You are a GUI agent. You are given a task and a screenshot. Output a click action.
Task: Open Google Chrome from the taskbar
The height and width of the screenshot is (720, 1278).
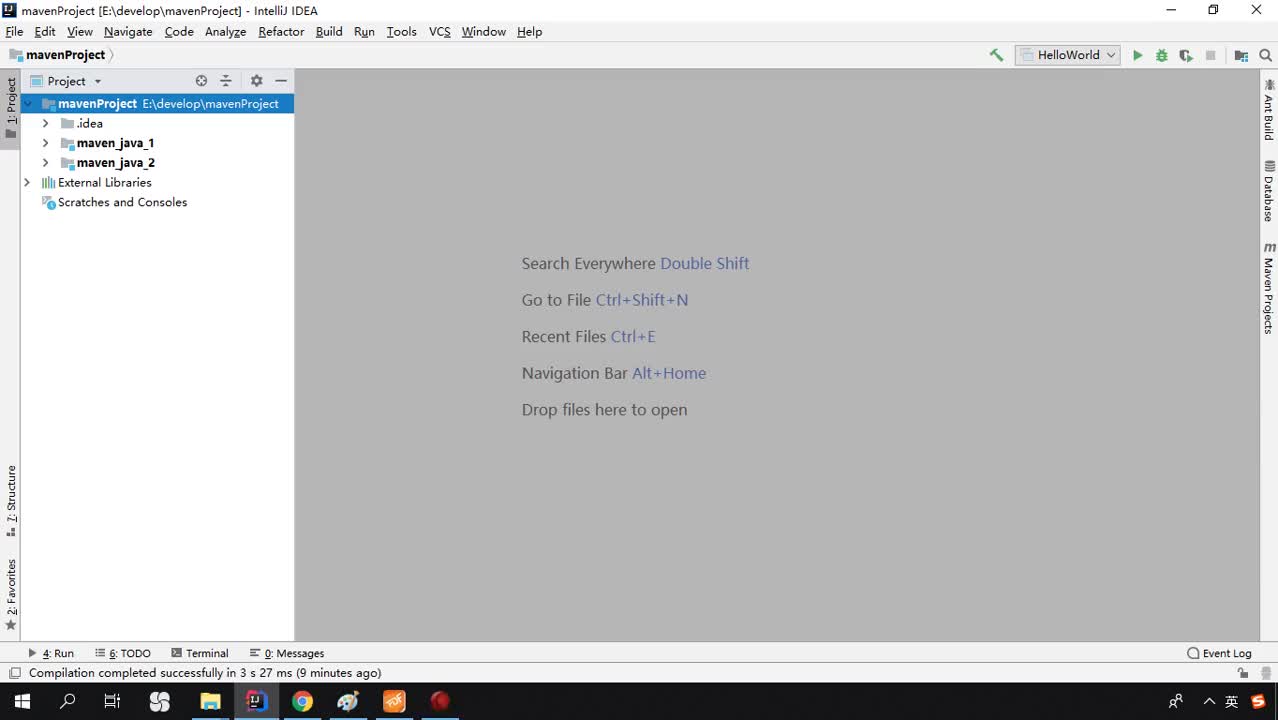coord(302,701)
